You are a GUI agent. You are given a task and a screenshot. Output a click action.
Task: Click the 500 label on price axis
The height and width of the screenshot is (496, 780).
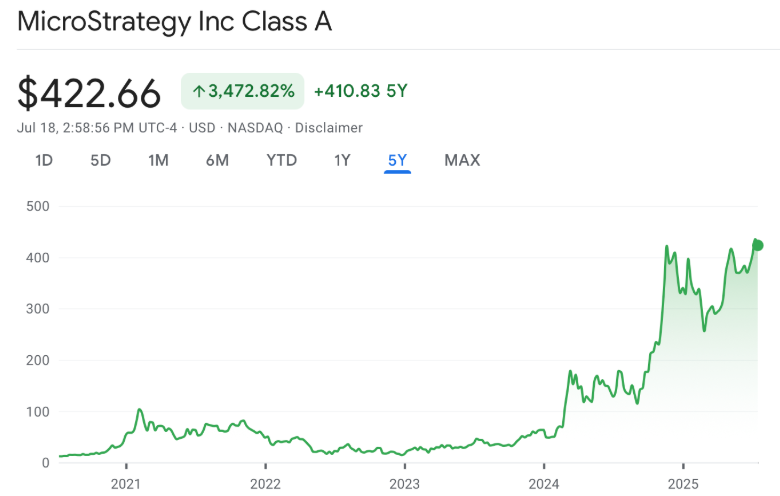click(38, 207)
